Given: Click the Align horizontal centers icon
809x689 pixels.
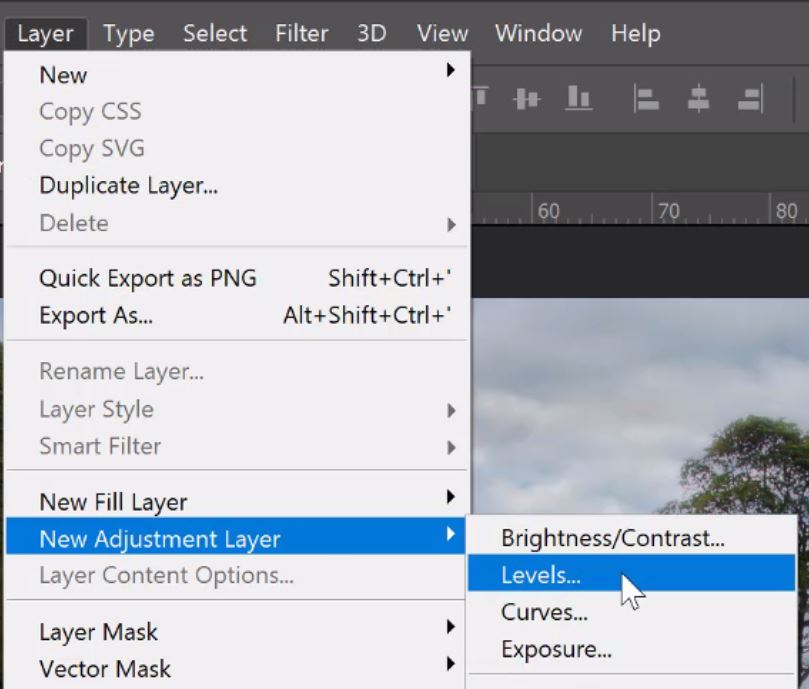Looking at the screenshot, I should [x=698, y=98].
